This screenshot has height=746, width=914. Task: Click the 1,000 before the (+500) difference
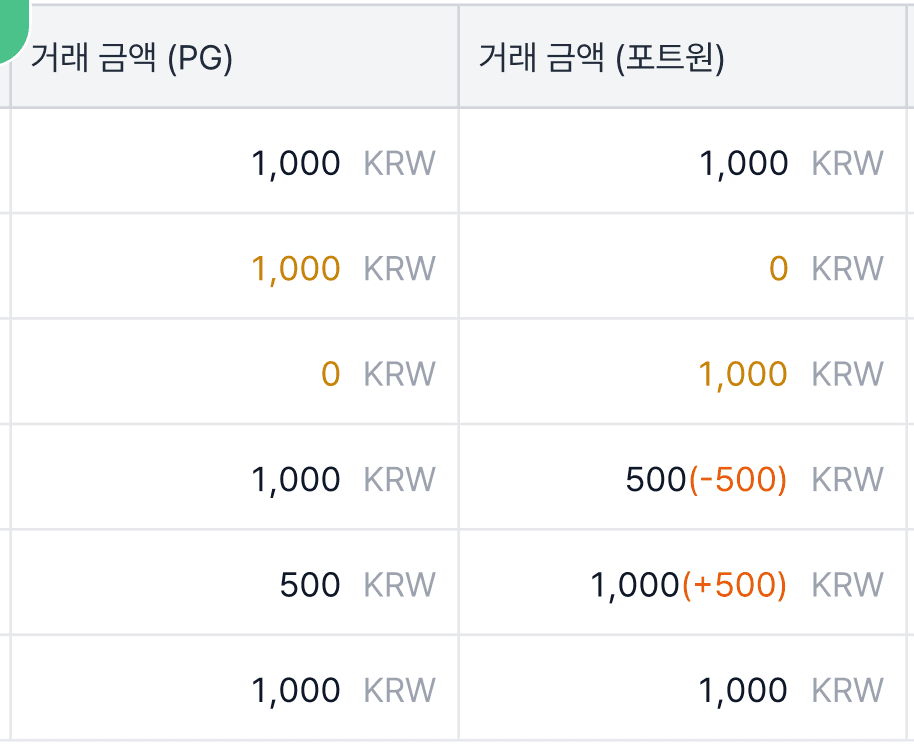(635, 585)
